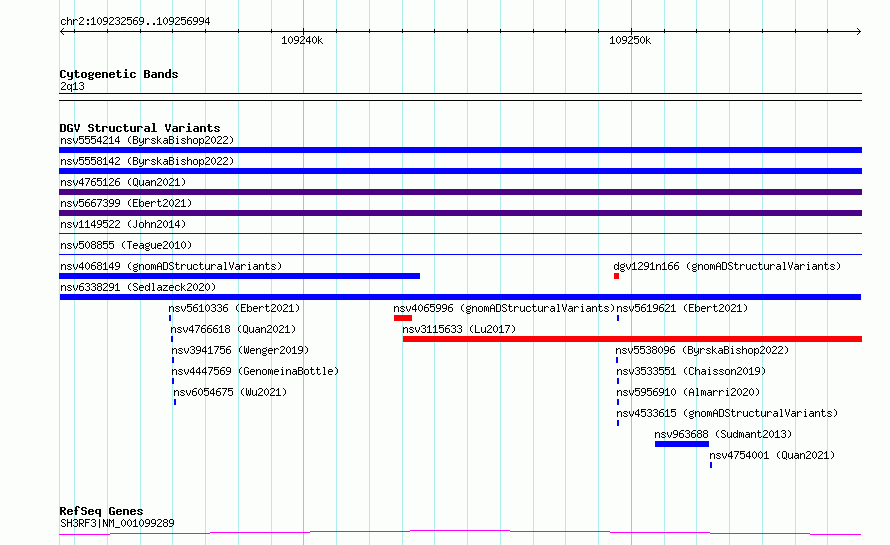Select the short red bar under nsv4065996

(x=403, y=318)
